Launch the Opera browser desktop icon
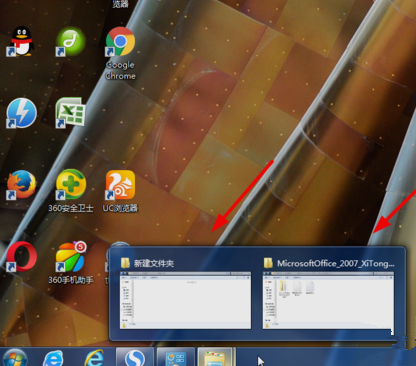416x366 pixels. pyautogui.click(x=21, y=257)
